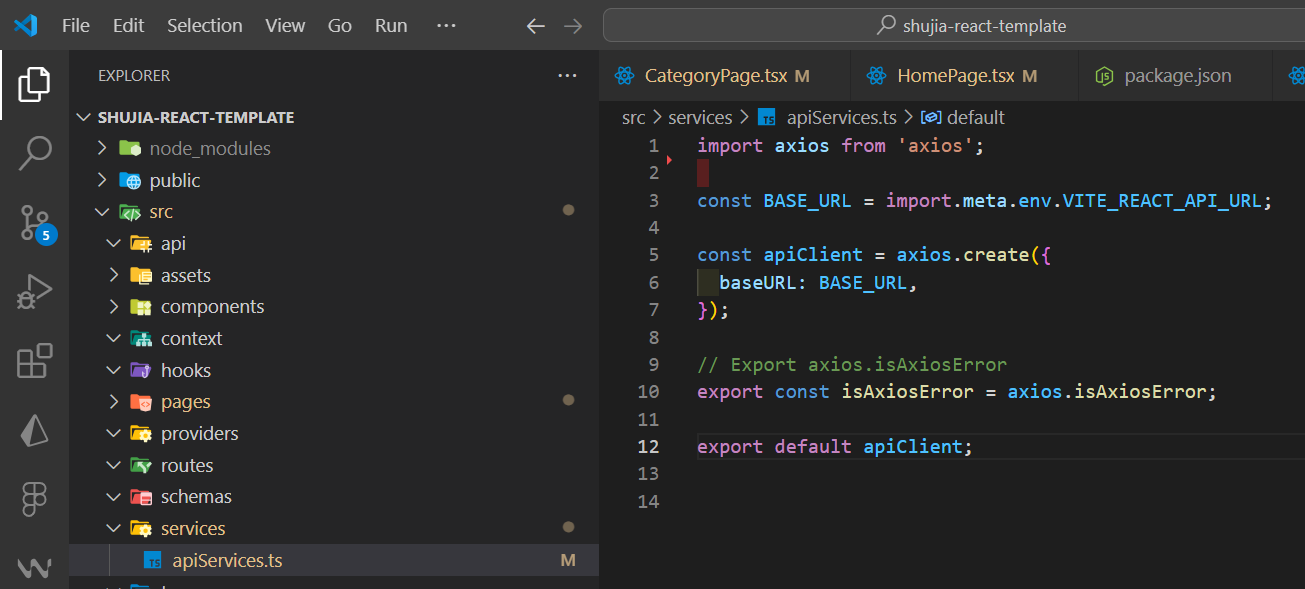Open the Explorer view in the activity bar
The width and height of the screenshot is (1305, 589).
coord(34,84)
